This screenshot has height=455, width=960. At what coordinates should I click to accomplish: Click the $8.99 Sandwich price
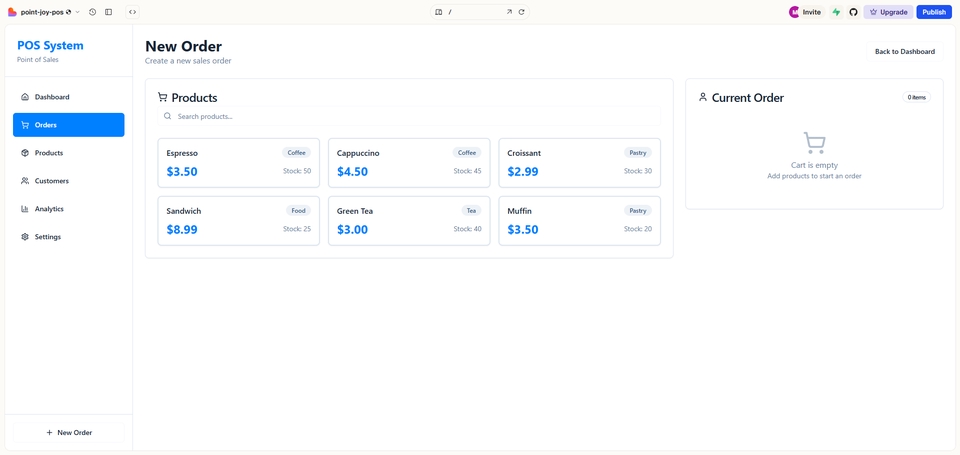[182, 230]
